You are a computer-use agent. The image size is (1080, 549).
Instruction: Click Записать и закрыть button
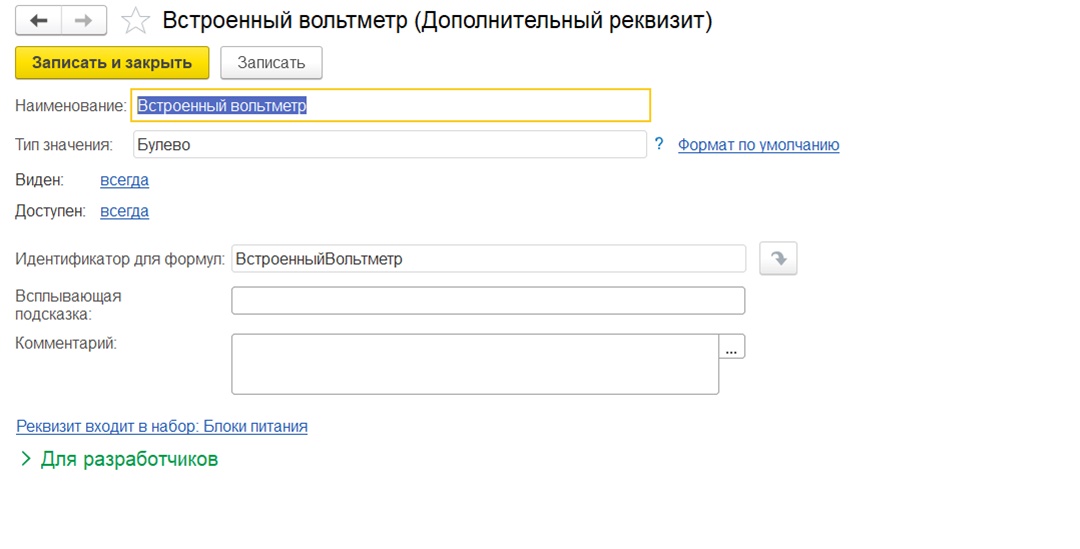[112, 63]
